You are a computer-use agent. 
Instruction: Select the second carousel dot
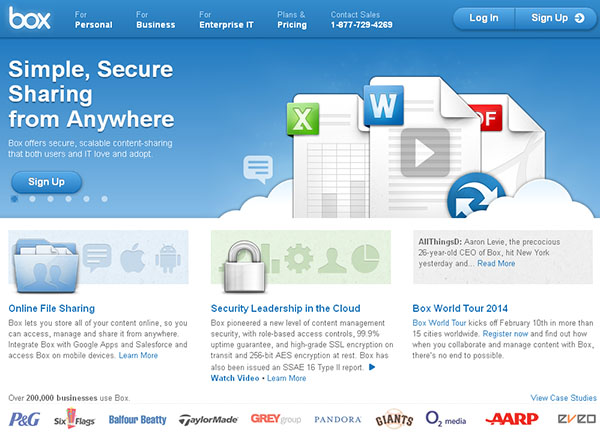(33, 199)
